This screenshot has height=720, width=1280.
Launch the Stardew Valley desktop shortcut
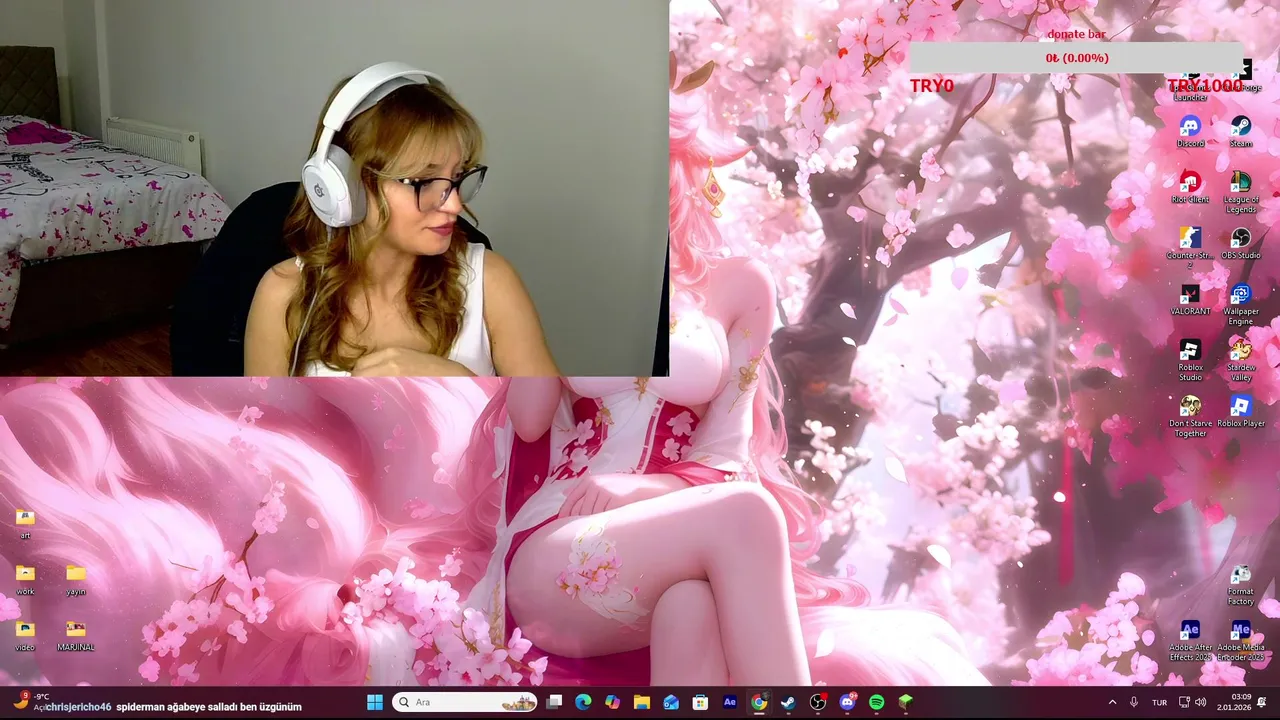(x=1241, y=360)
